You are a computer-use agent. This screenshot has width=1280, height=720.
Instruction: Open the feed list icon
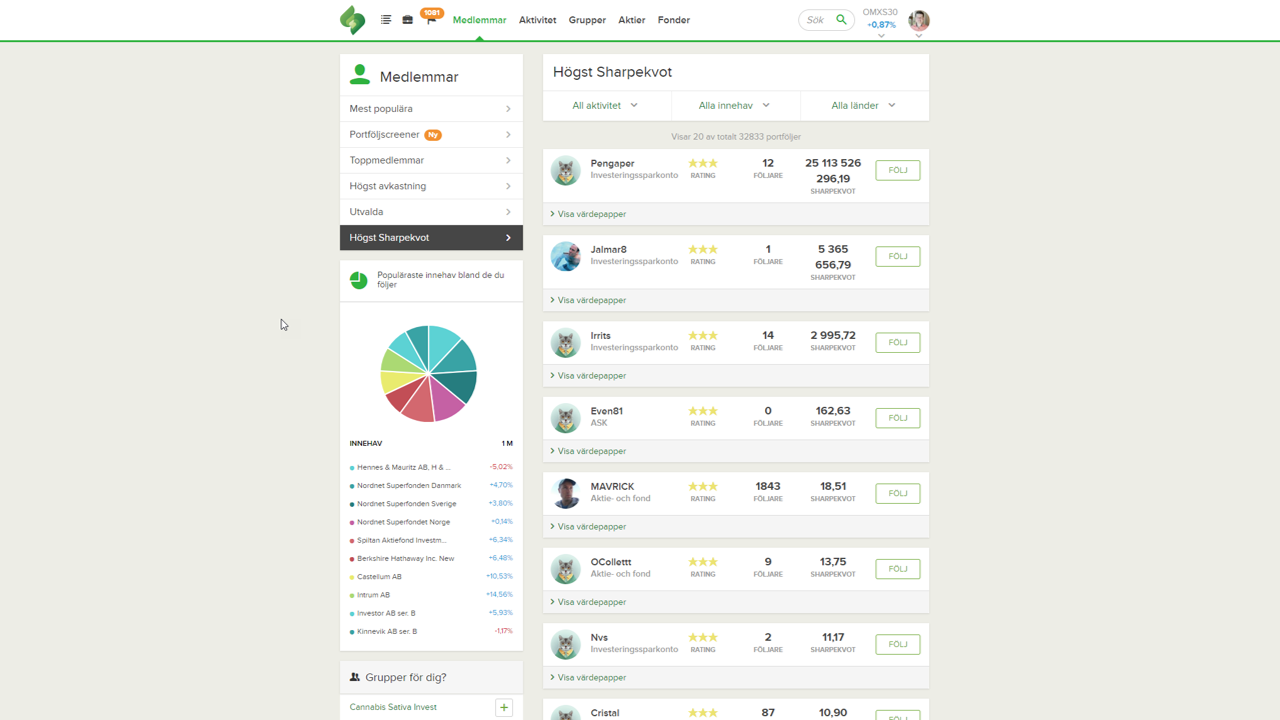click(x=386, y=20)
